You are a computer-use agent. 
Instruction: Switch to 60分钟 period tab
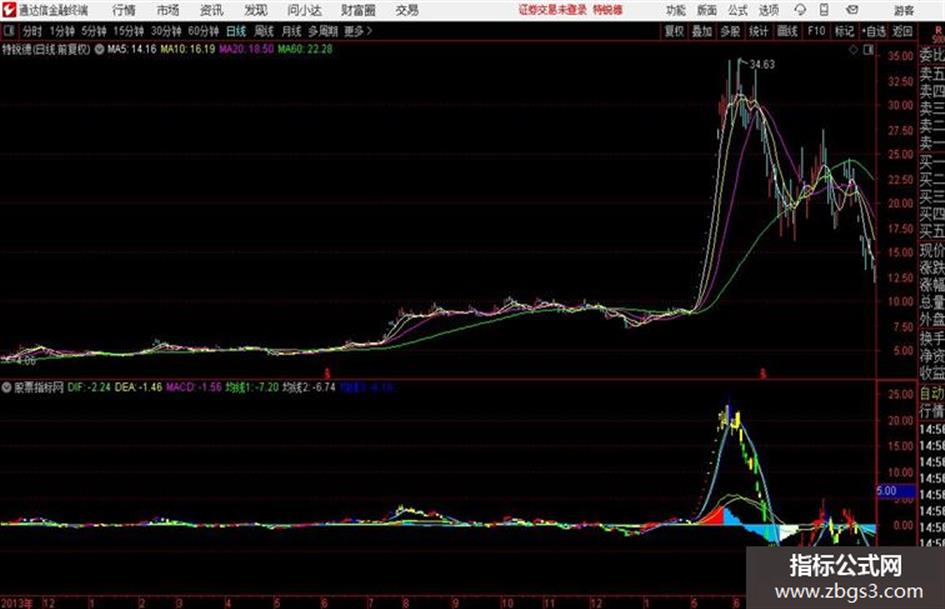204,31
